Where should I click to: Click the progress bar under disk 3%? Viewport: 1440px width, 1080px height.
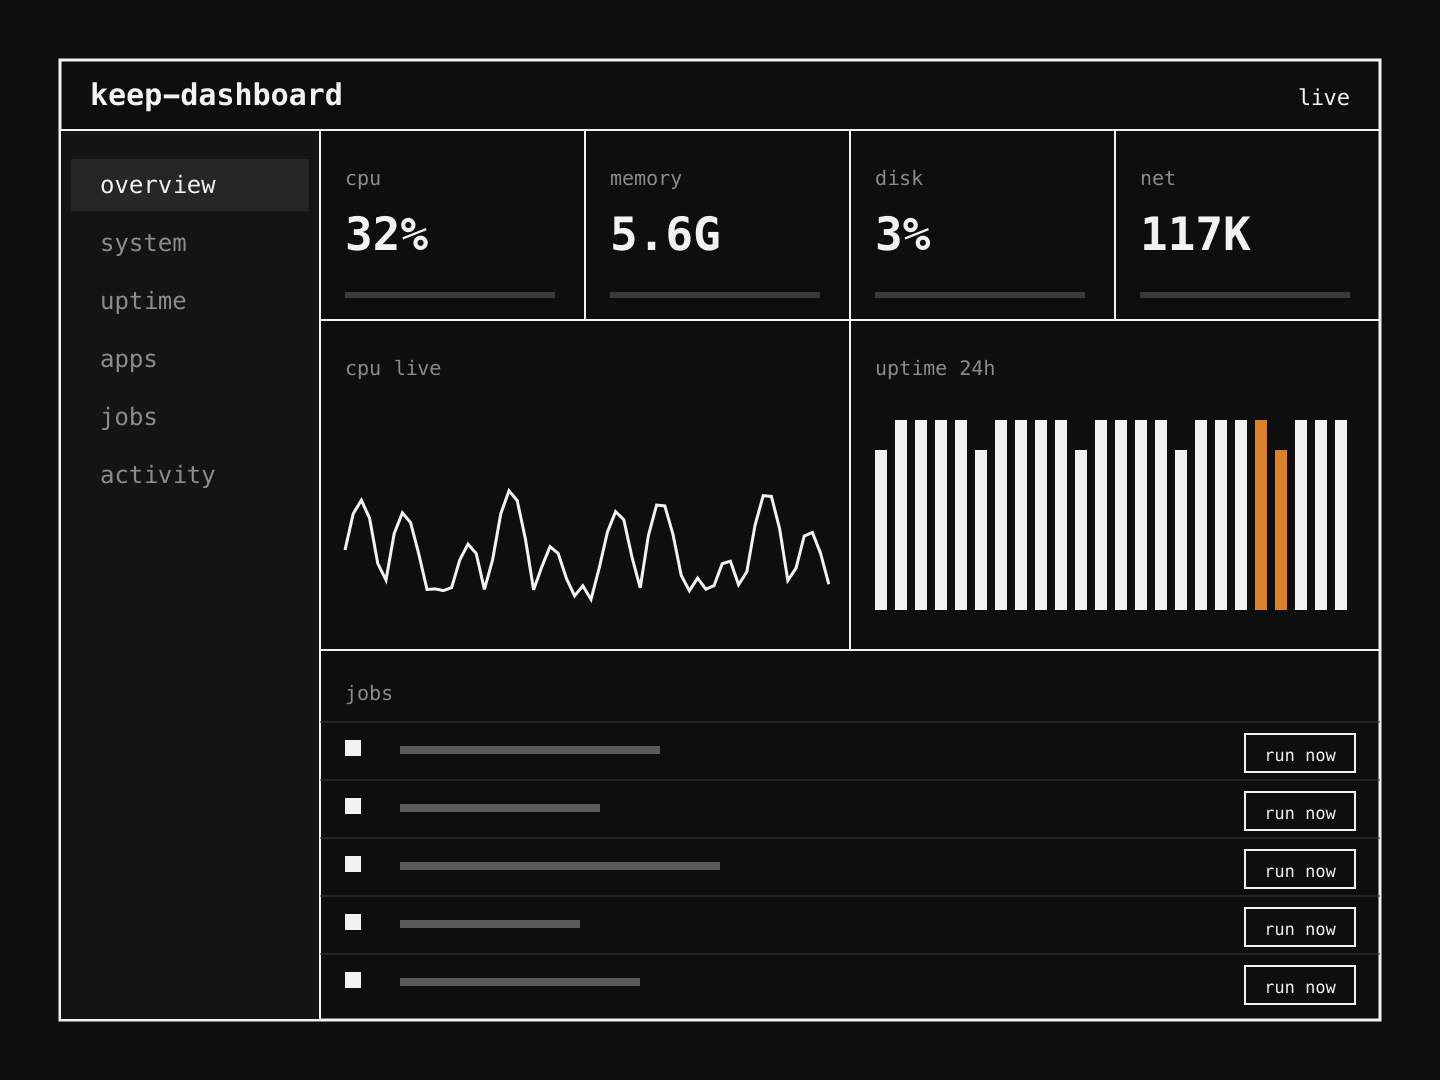[x=980, y=295]
